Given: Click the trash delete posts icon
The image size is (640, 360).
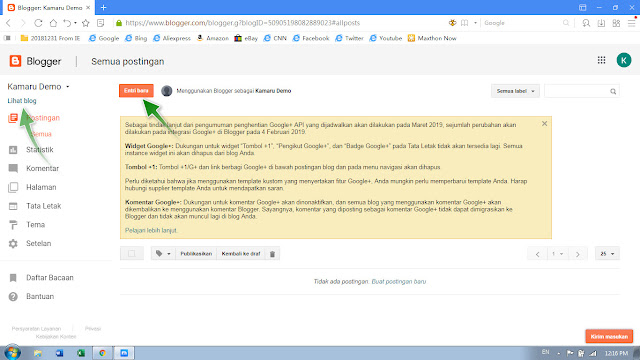Looking at the screenshot, I should point(272,254).
